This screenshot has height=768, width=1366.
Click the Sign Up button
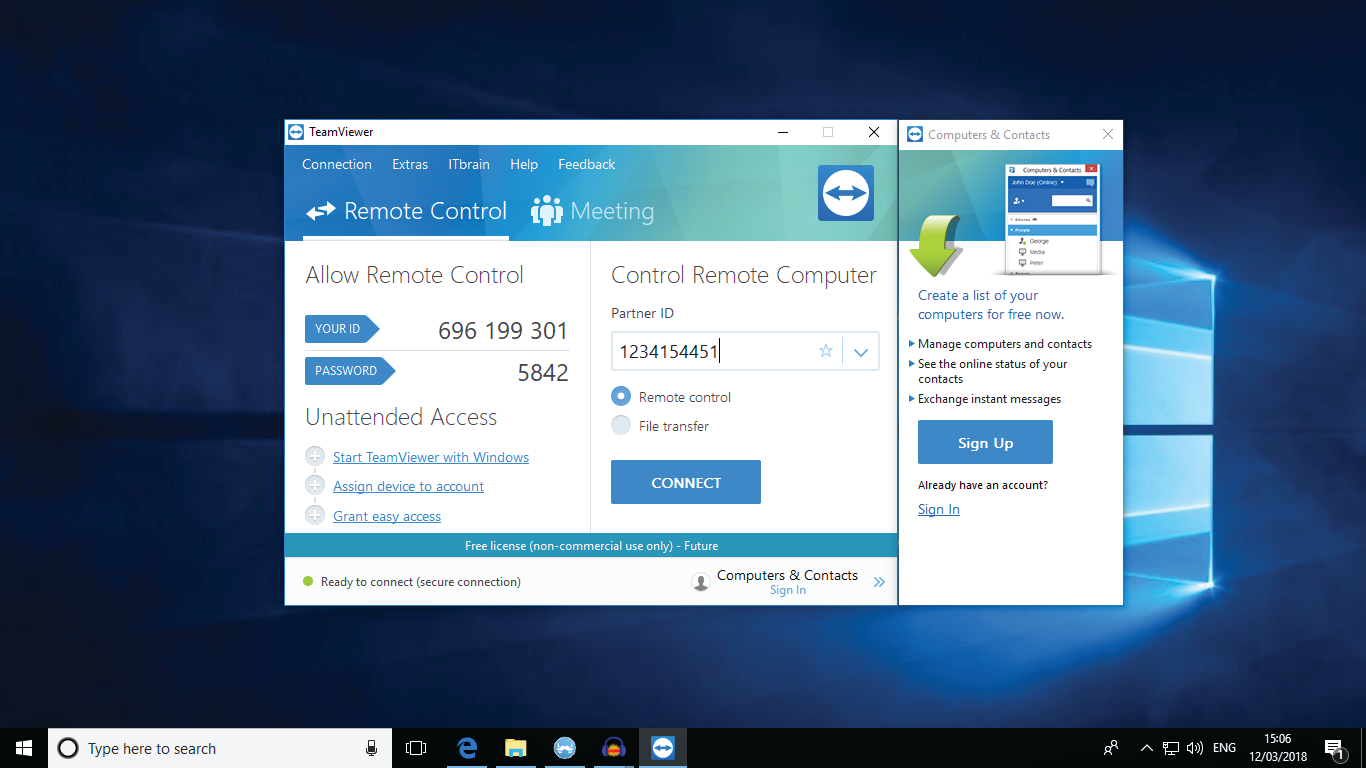(985, 442)
